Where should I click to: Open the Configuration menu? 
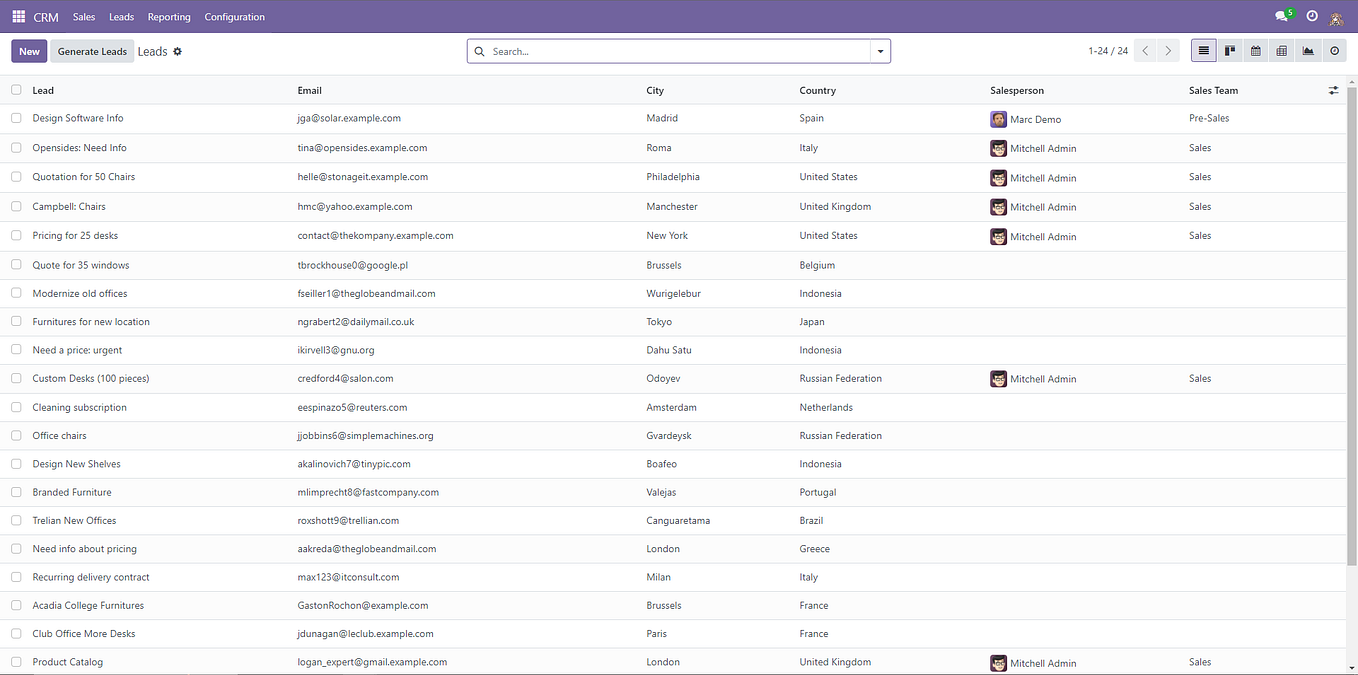(x=233, y=16)
